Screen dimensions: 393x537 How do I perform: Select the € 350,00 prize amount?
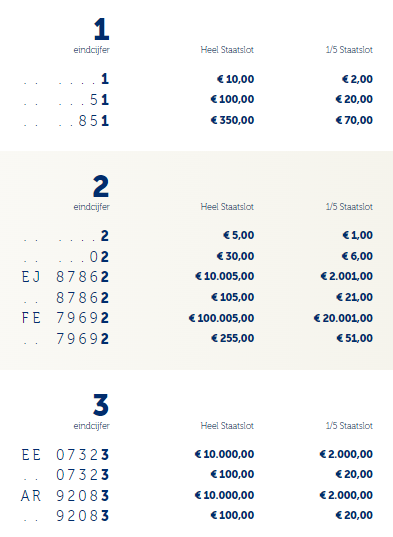(x=232, y=120)
